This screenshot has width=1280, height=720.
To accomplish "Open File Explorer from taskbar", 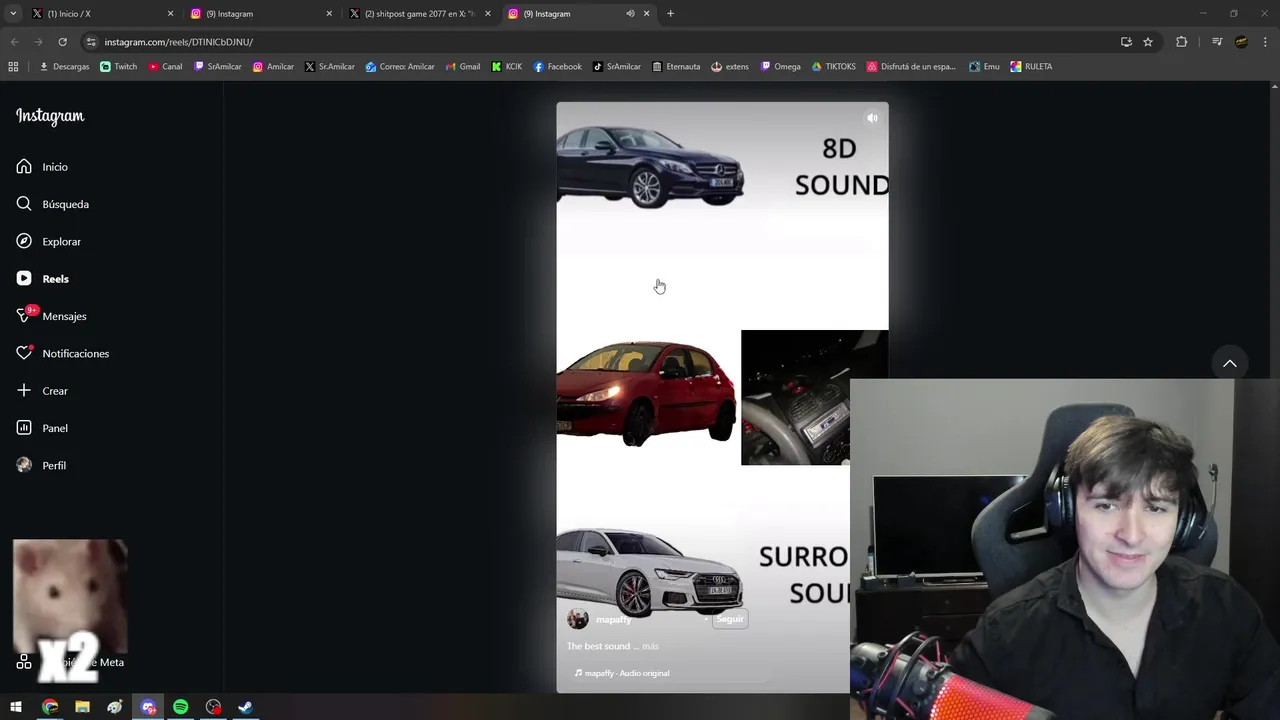I will (x=82, y=707).
